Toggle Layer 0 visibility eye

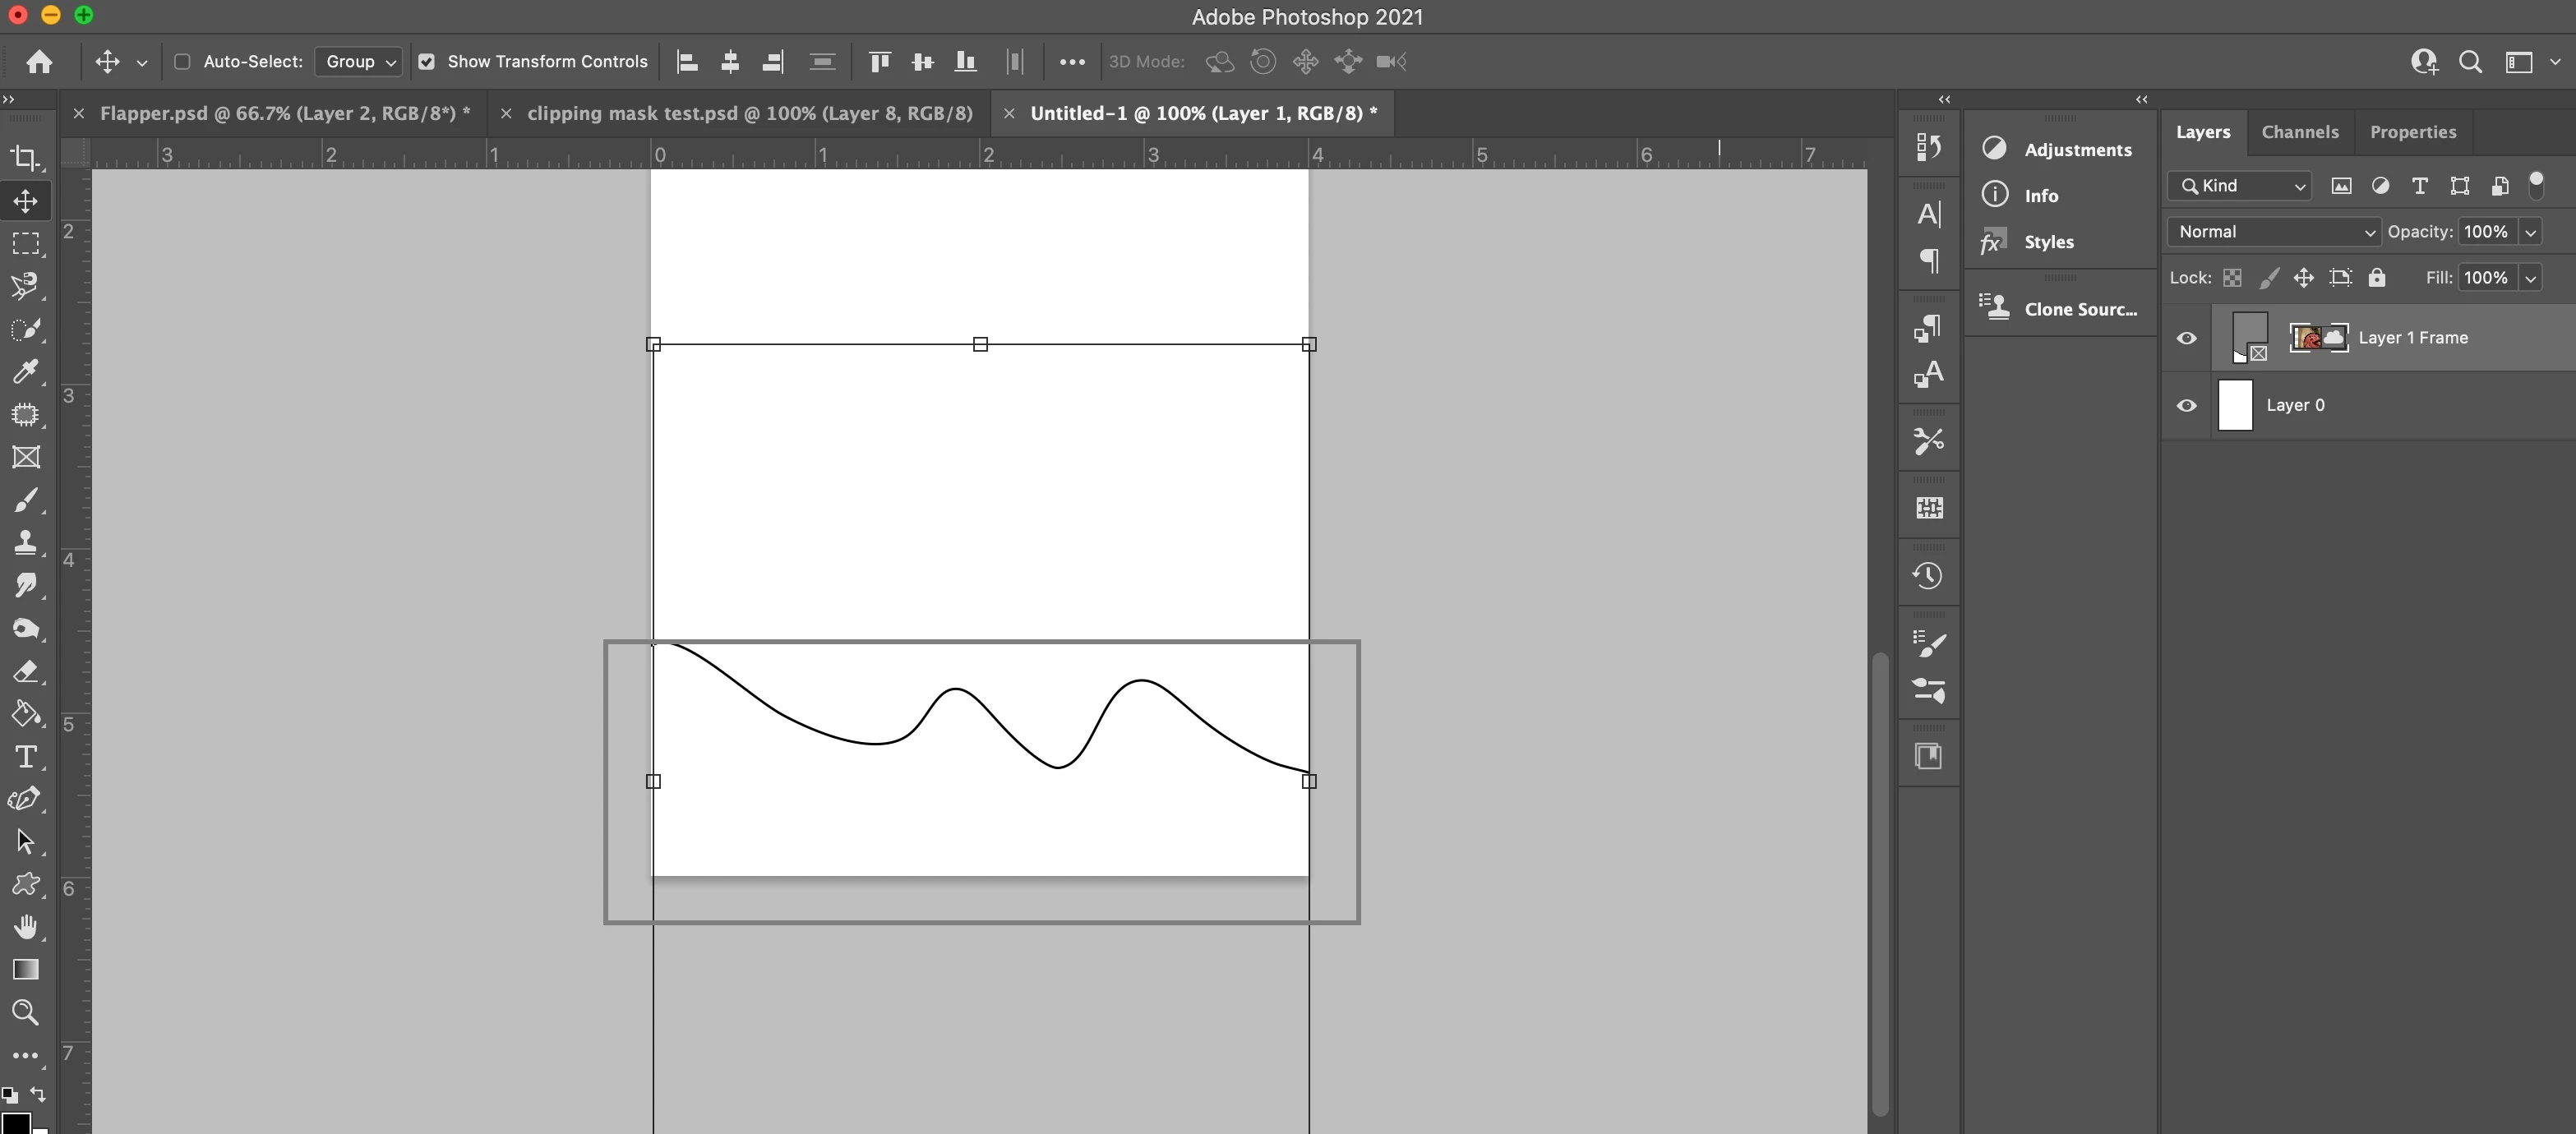click(2187, 405)
